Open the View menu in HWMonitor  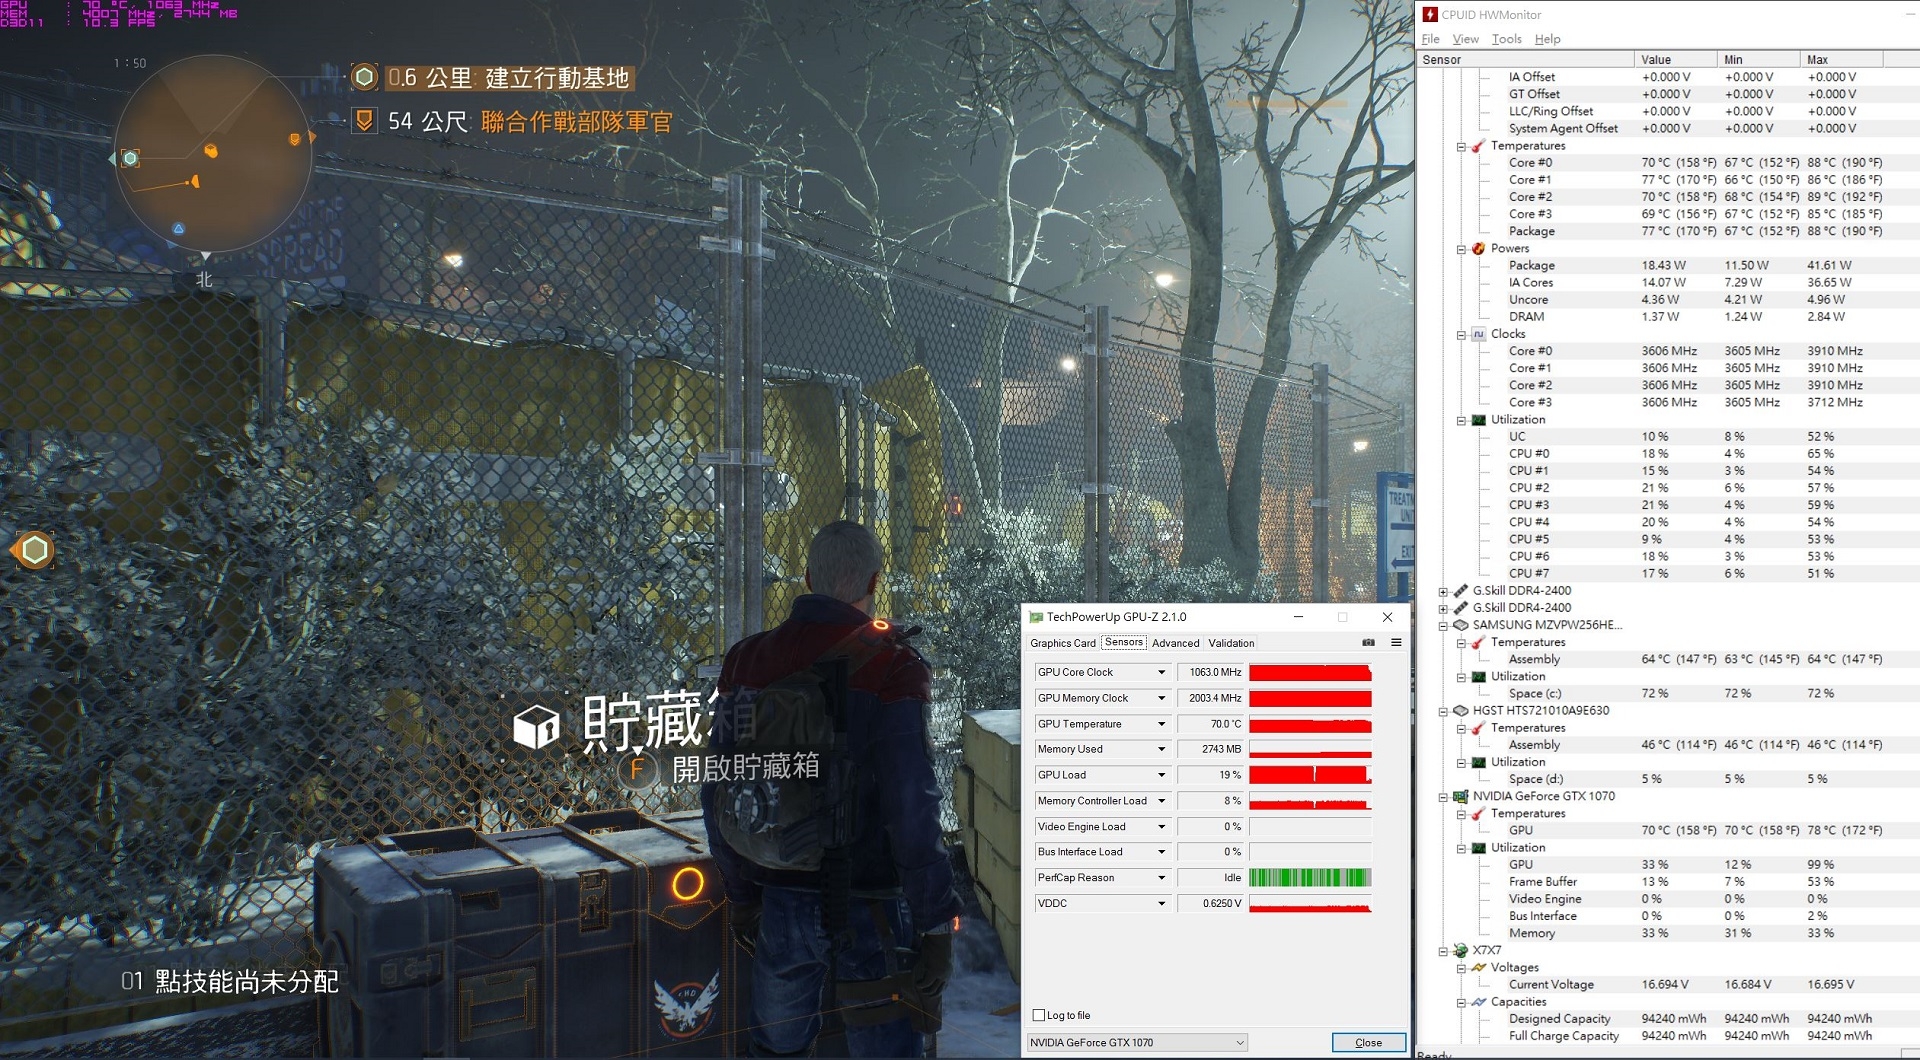click(x=1466, y=39)
